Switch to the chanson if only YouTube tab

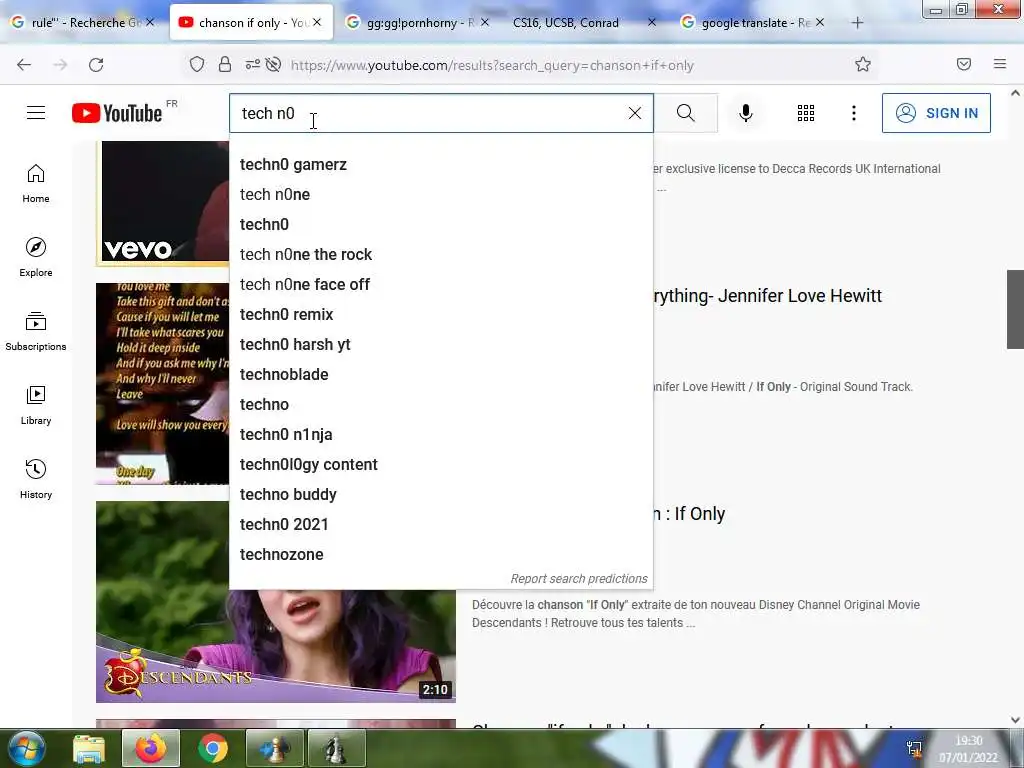tap(251, 23)
